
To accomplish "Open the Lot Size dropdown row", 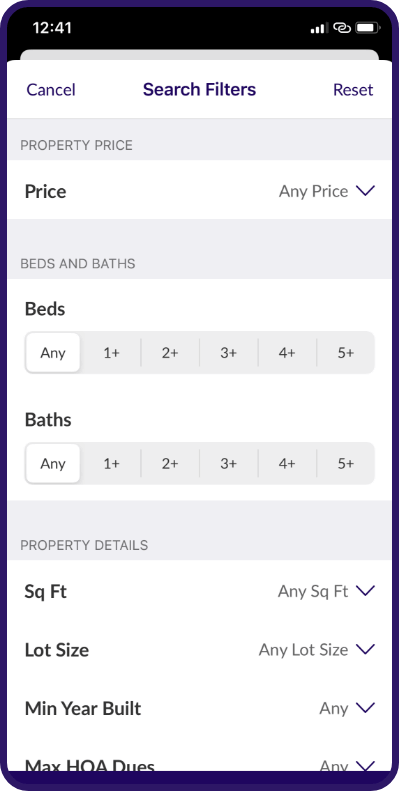I will click(x=199, y=649).
